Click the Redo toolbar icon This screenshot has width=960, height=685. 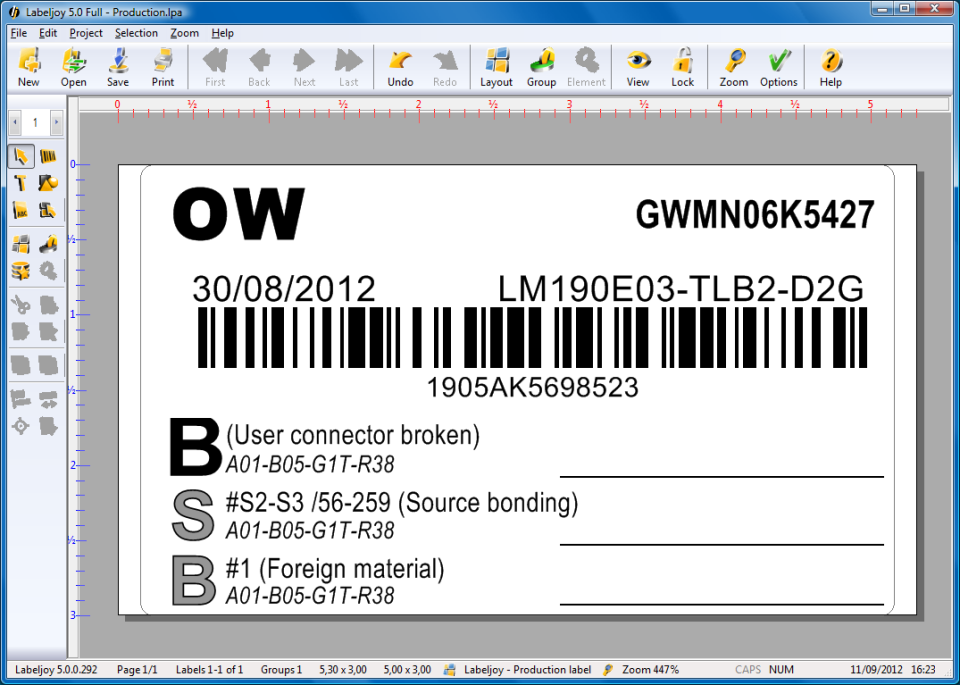(445, 67)
